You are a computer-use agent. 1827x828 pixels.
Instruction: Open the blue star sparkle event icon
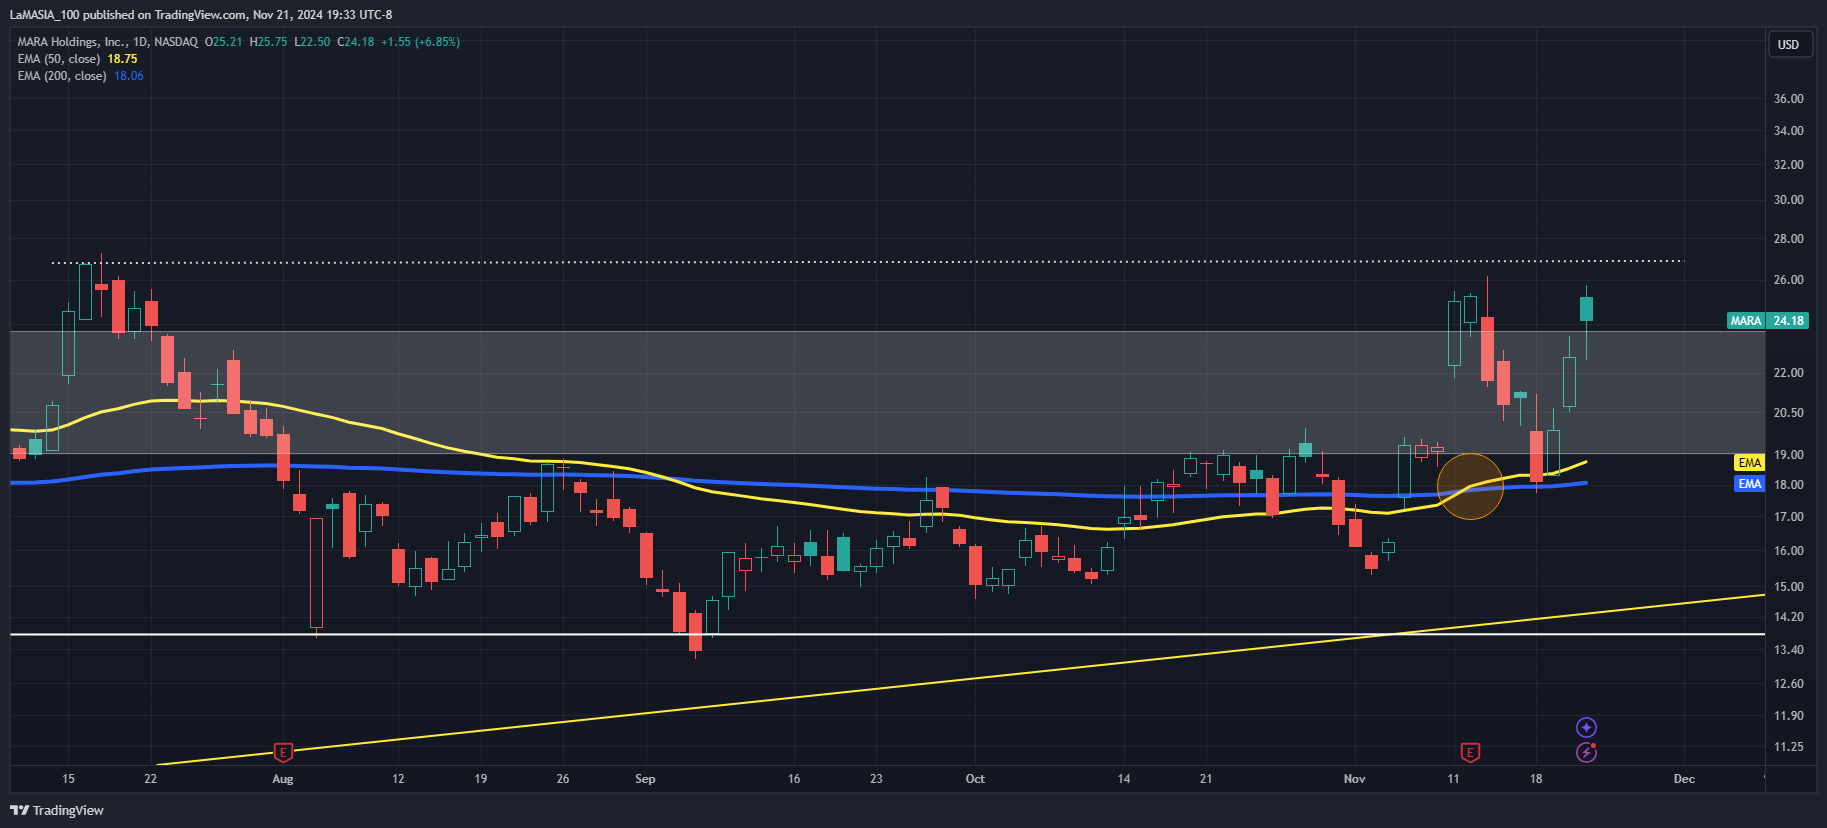(x=1586, y=727)
